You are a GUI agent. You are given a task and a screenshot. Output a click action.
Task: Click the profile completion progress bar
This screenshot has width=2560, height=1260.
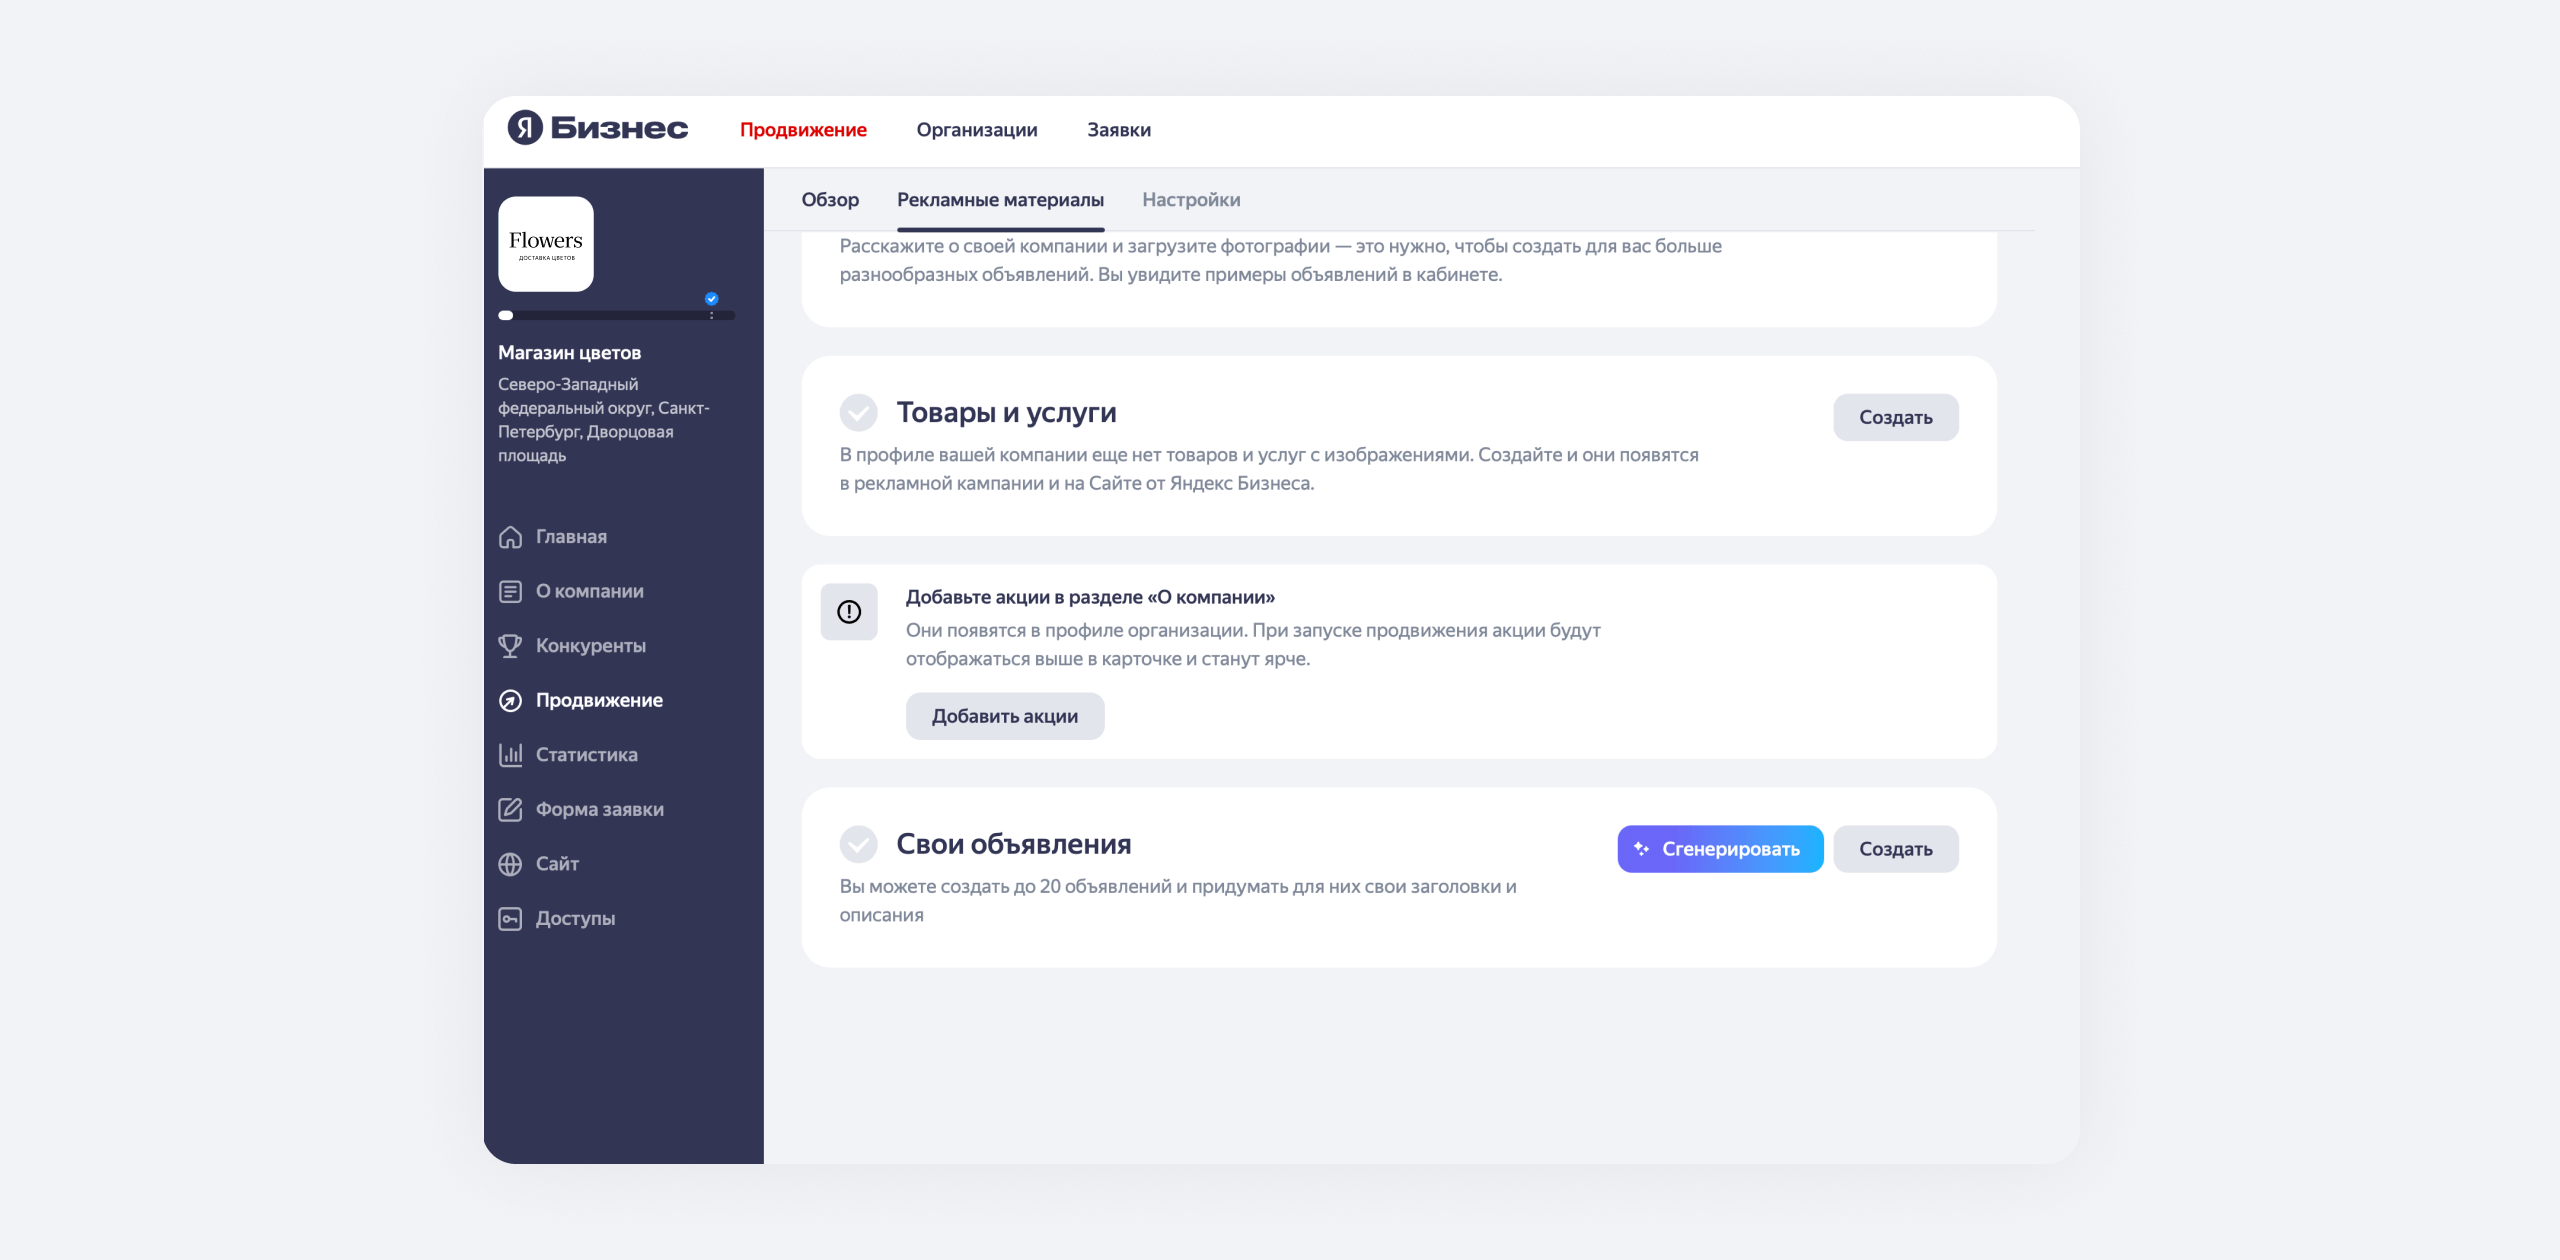[616, 315]
